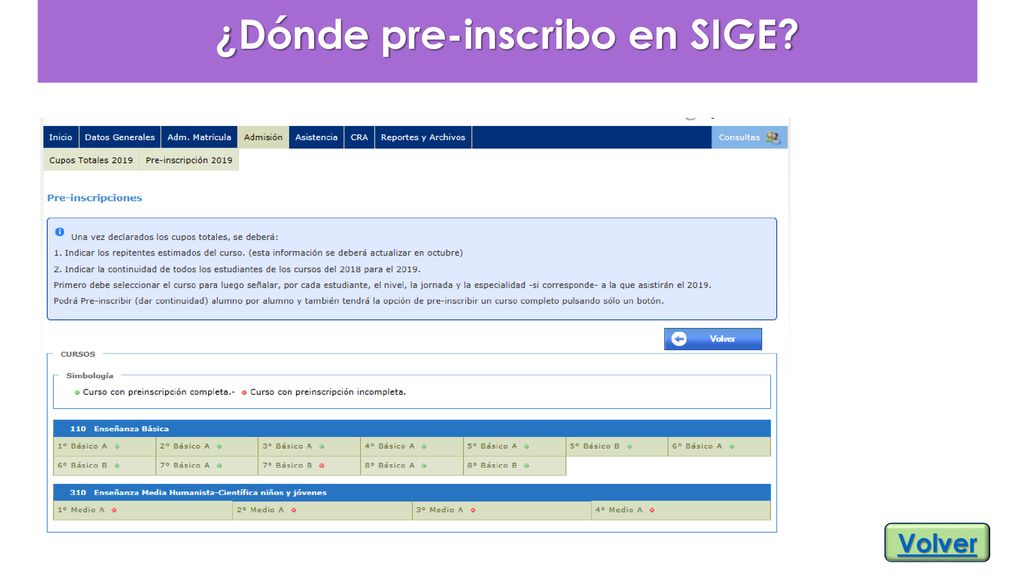Image resolution: width=1024 pixels, height=576 pixels.
Task: Click red legend dot for preinscripción incompleta
Action: (x=244, y=392)
